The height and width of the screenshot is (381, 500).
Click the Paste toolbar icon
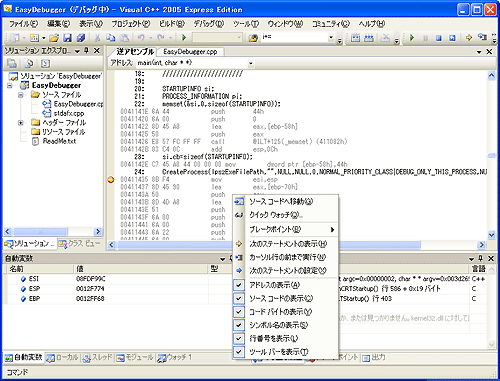(124, 38)
